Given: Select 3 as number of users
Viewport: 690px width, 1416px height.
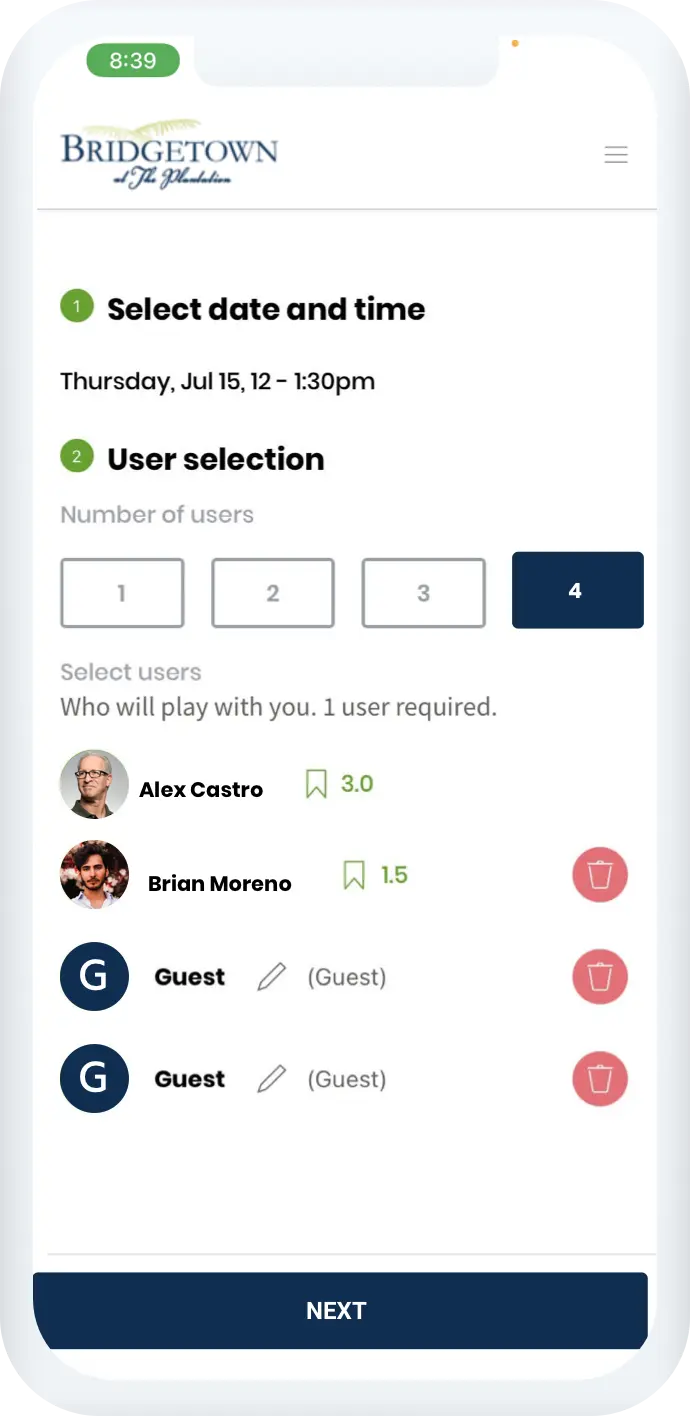Looking at the screenshot, I should pos(424,593).
